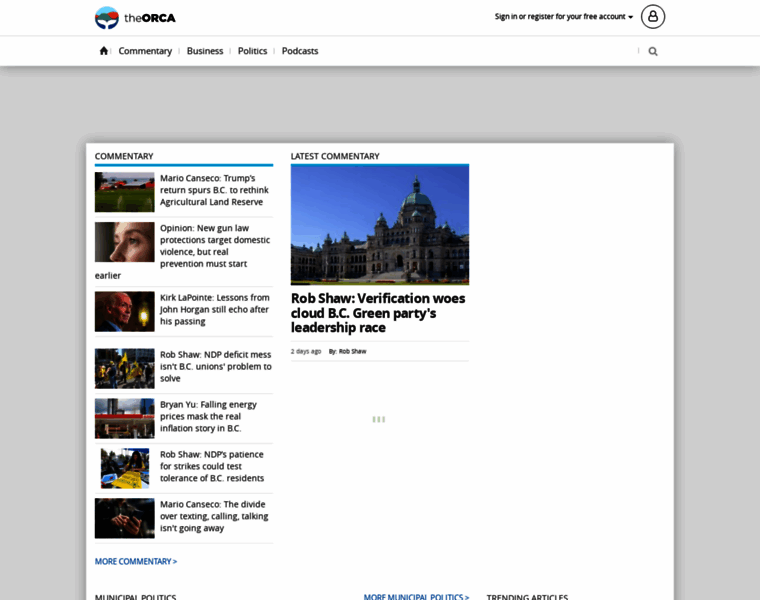Click Rob Shaw author byline link
The width and height of the screenshot is (760, 600).
coord(352,351)
